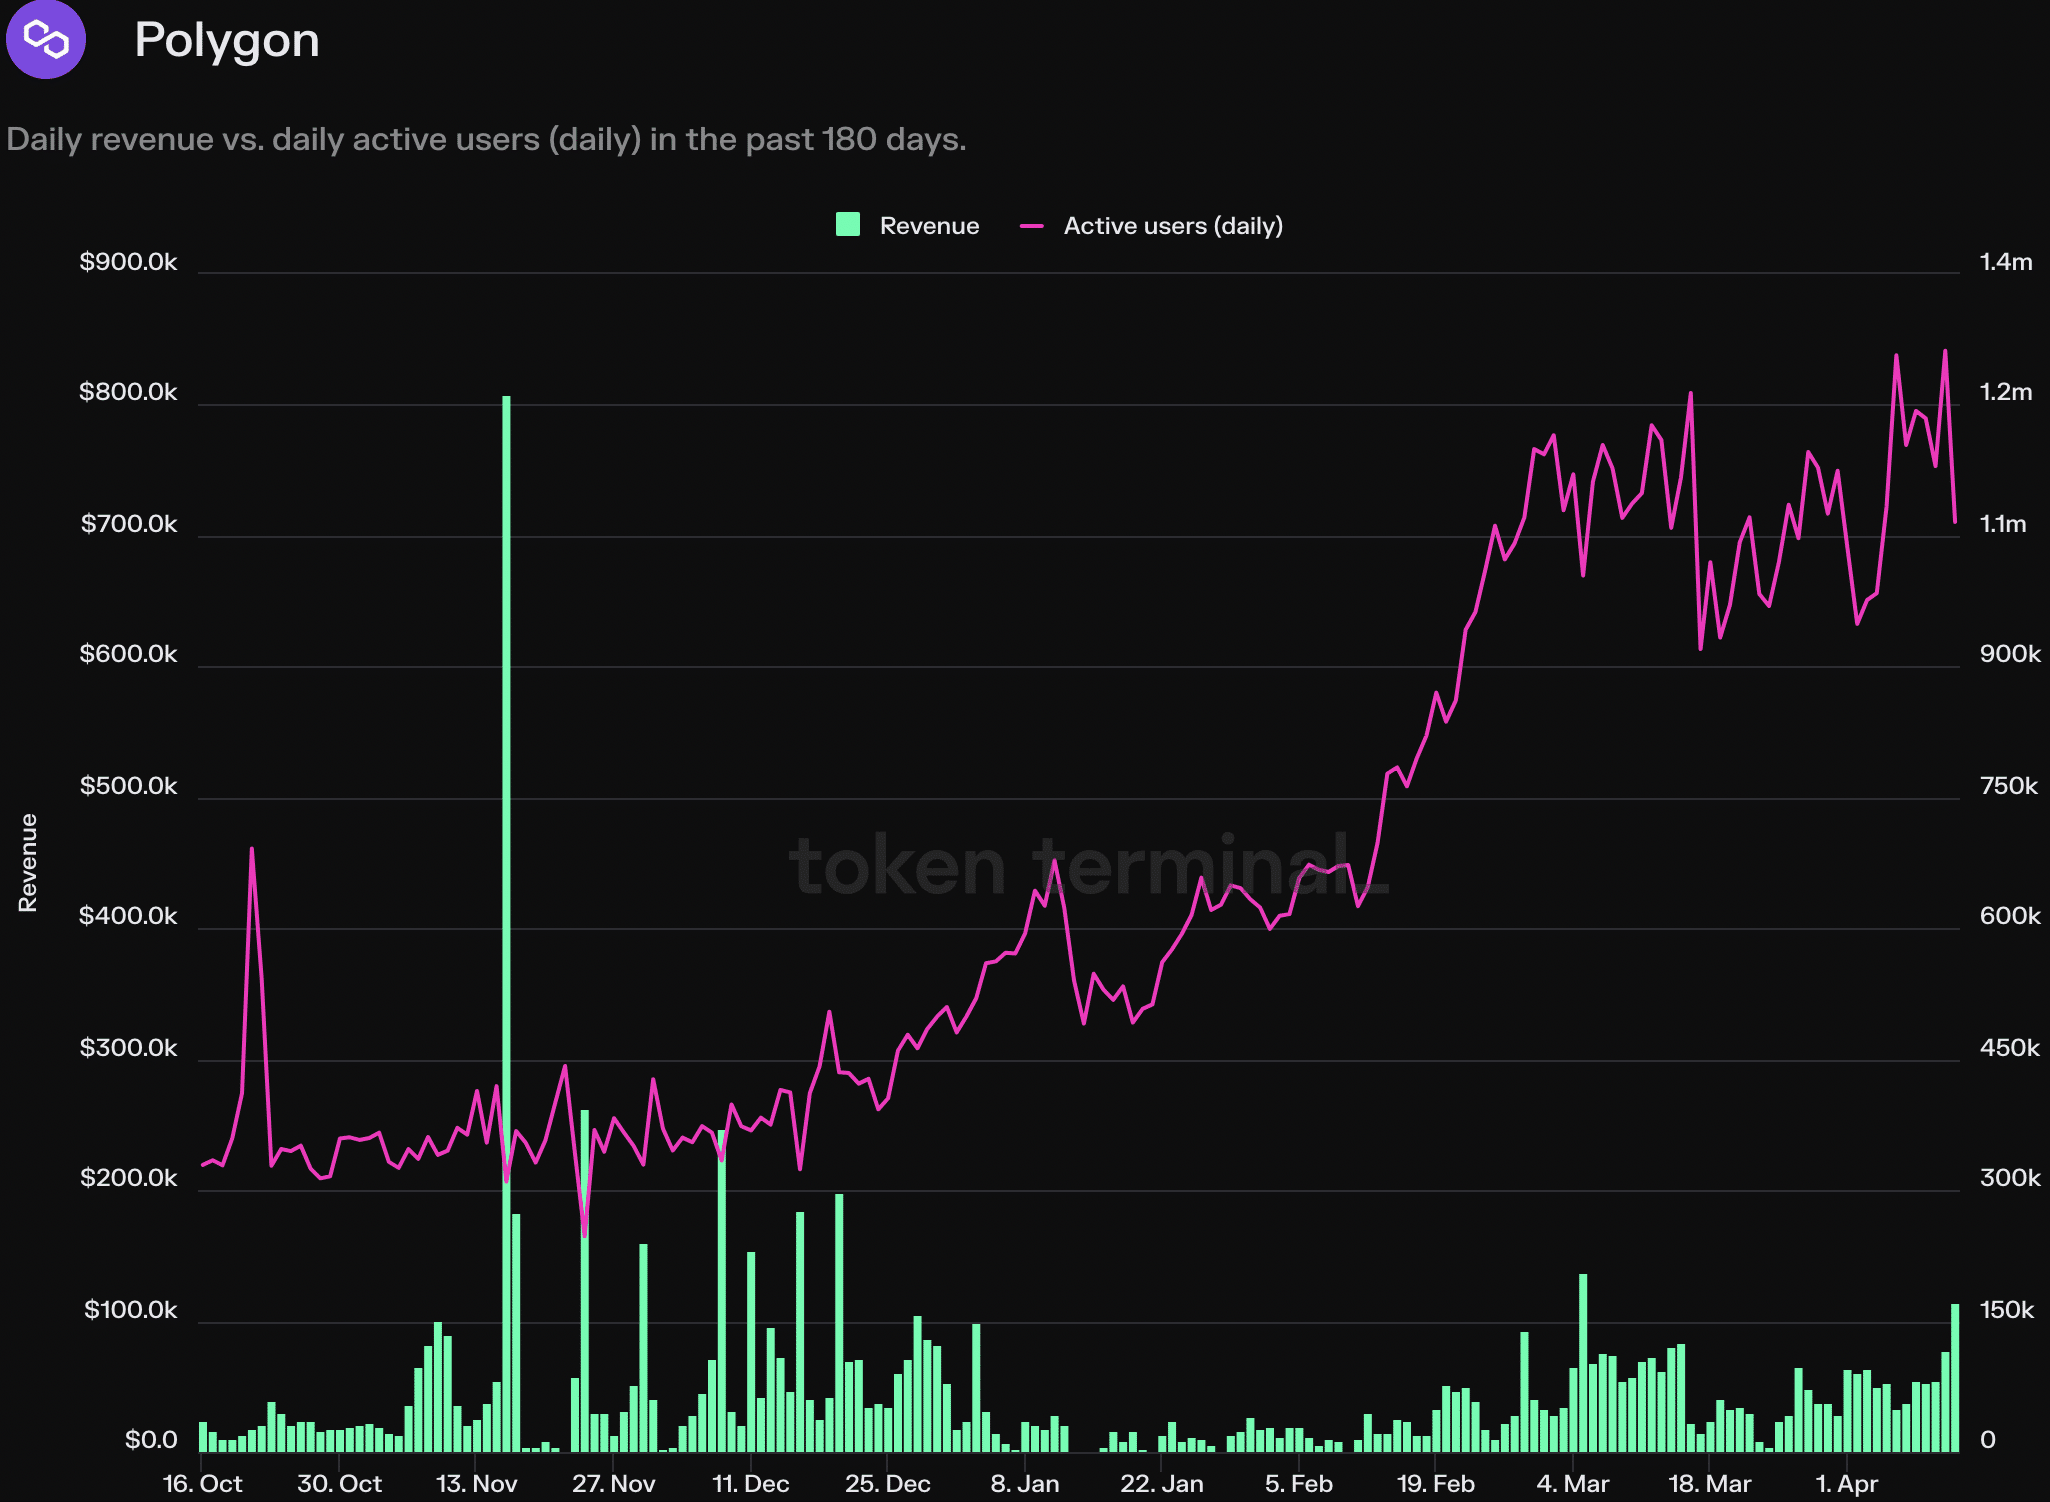This screenshot has width=2050, height=1502.
Task: Click the 300k right axis label
Action: pos(2010,1178)
